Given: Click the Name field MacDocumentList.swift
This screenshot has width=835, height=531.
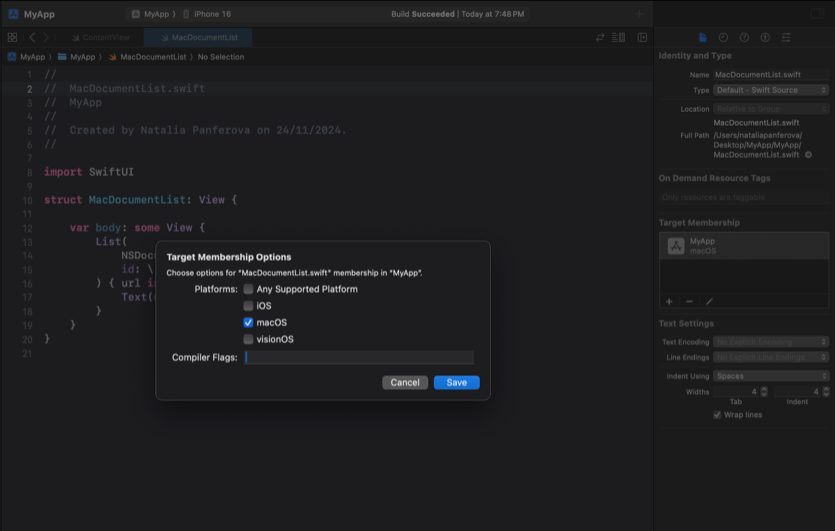Looking at the screenshot, I should 771,75.
